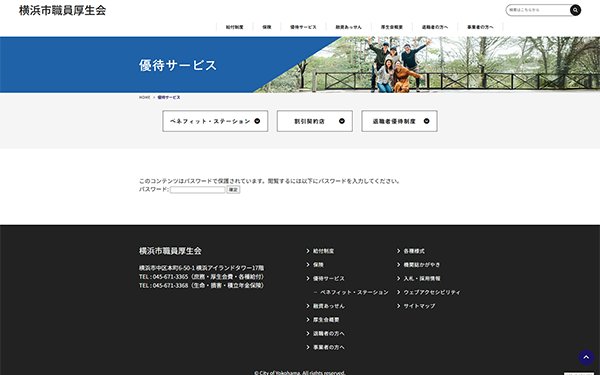This screenshot has height=375, width=600.
Task: Jump to 割引契約店 section button
Action: (x=315, y=121)
